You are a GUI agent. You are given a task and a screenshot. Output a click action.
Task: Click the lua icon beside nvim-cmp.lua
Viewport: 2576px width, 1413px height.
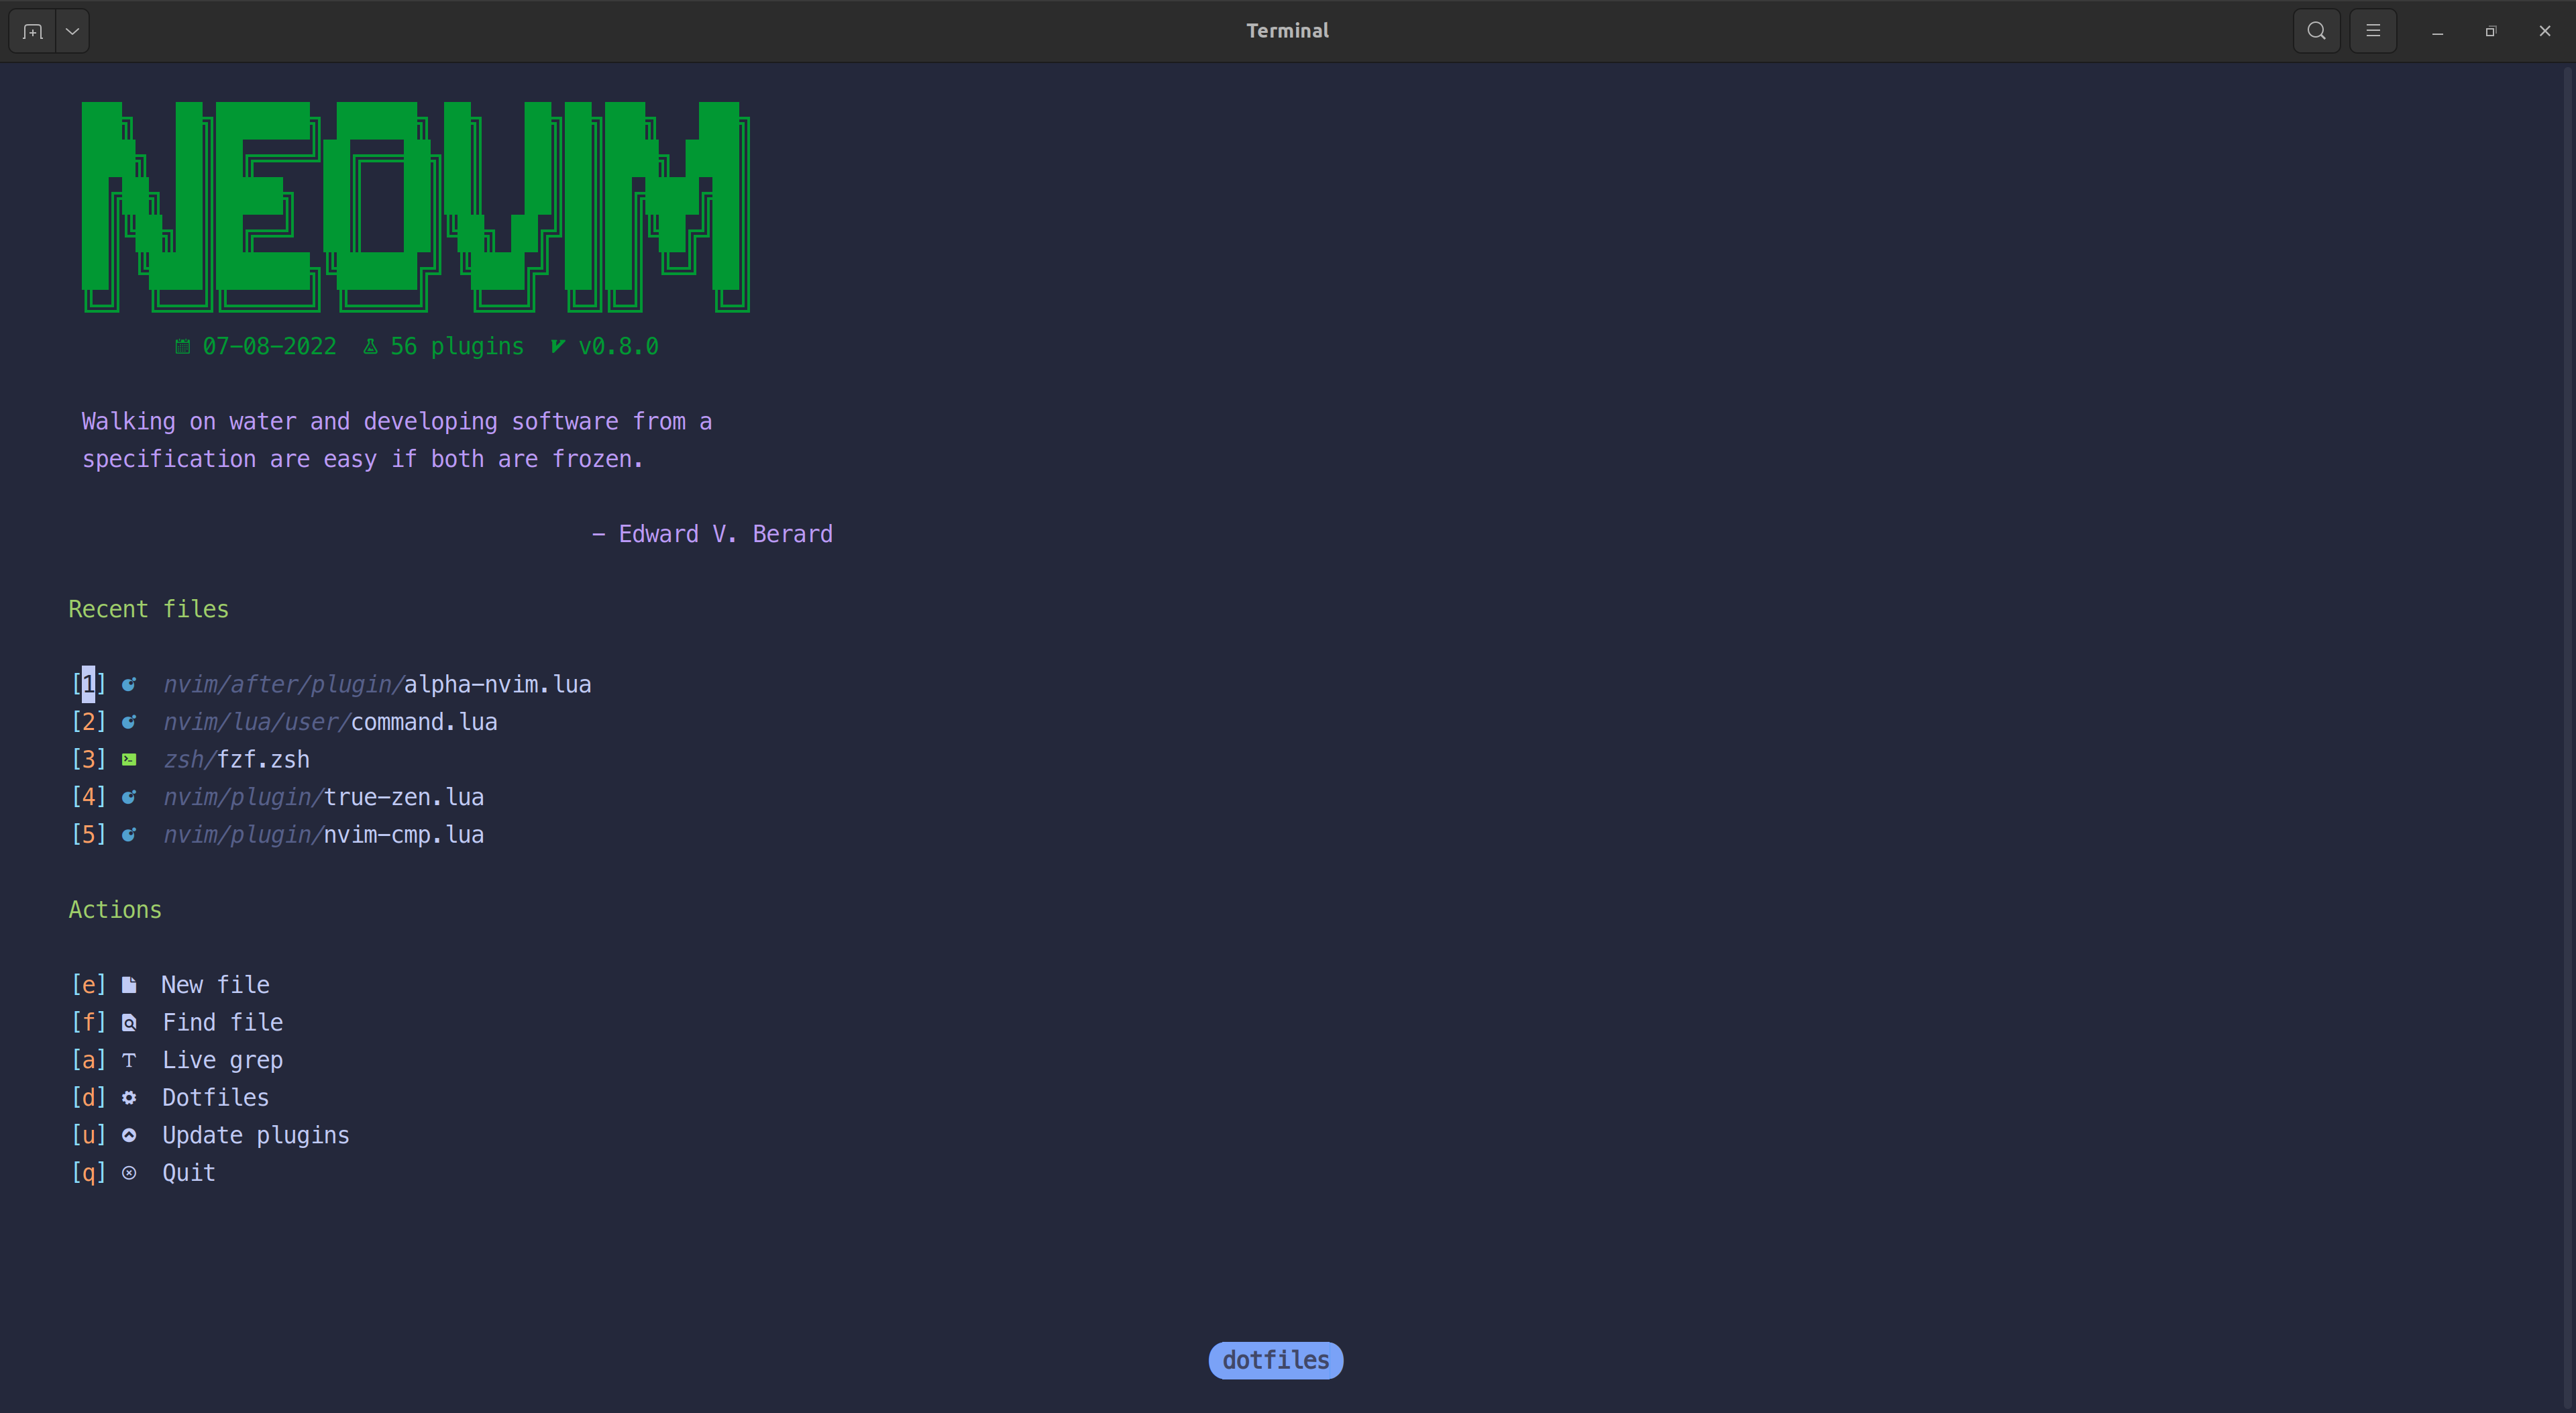(130, 835)
